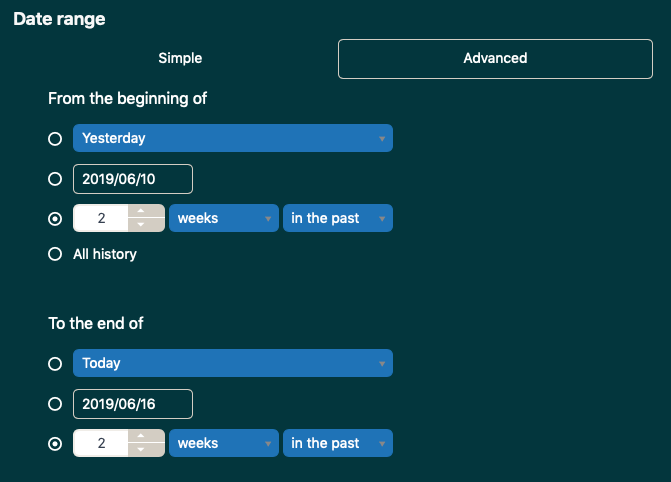
Task: Click the 2019/06/10 start date field
Action: pos(132,178)
